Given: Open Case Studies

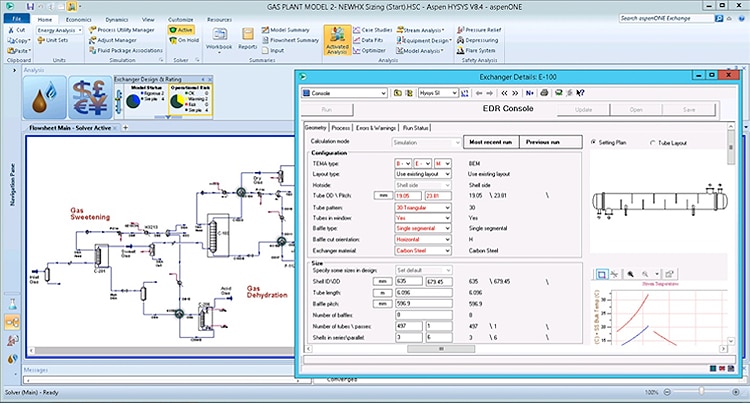Looking at the screenshot, I should (373, 30).
